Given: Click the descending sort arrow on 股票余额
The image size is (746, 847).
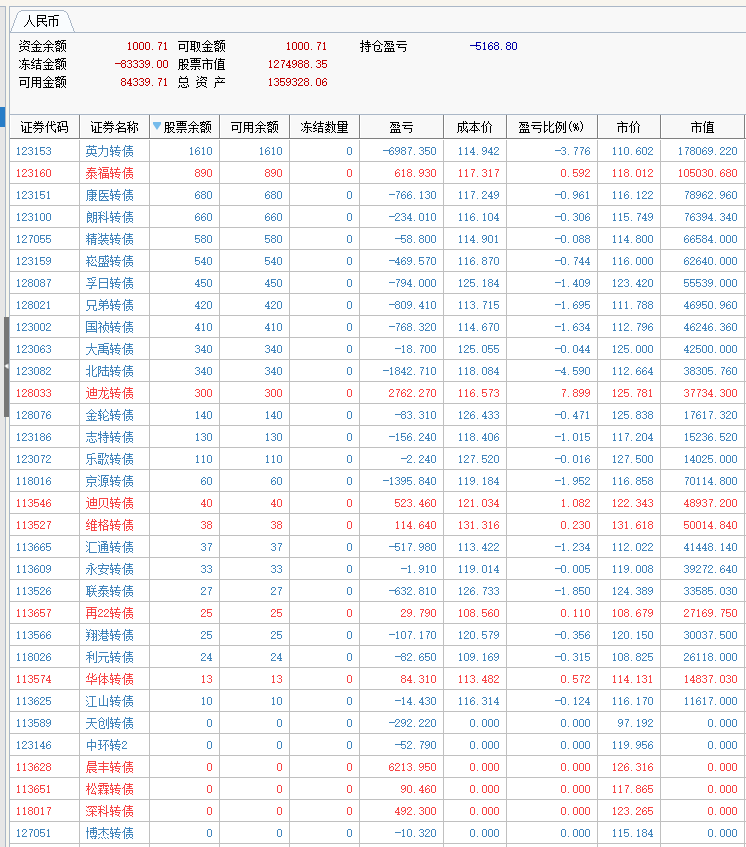Looking at the screenshot, I should point(157,127).
